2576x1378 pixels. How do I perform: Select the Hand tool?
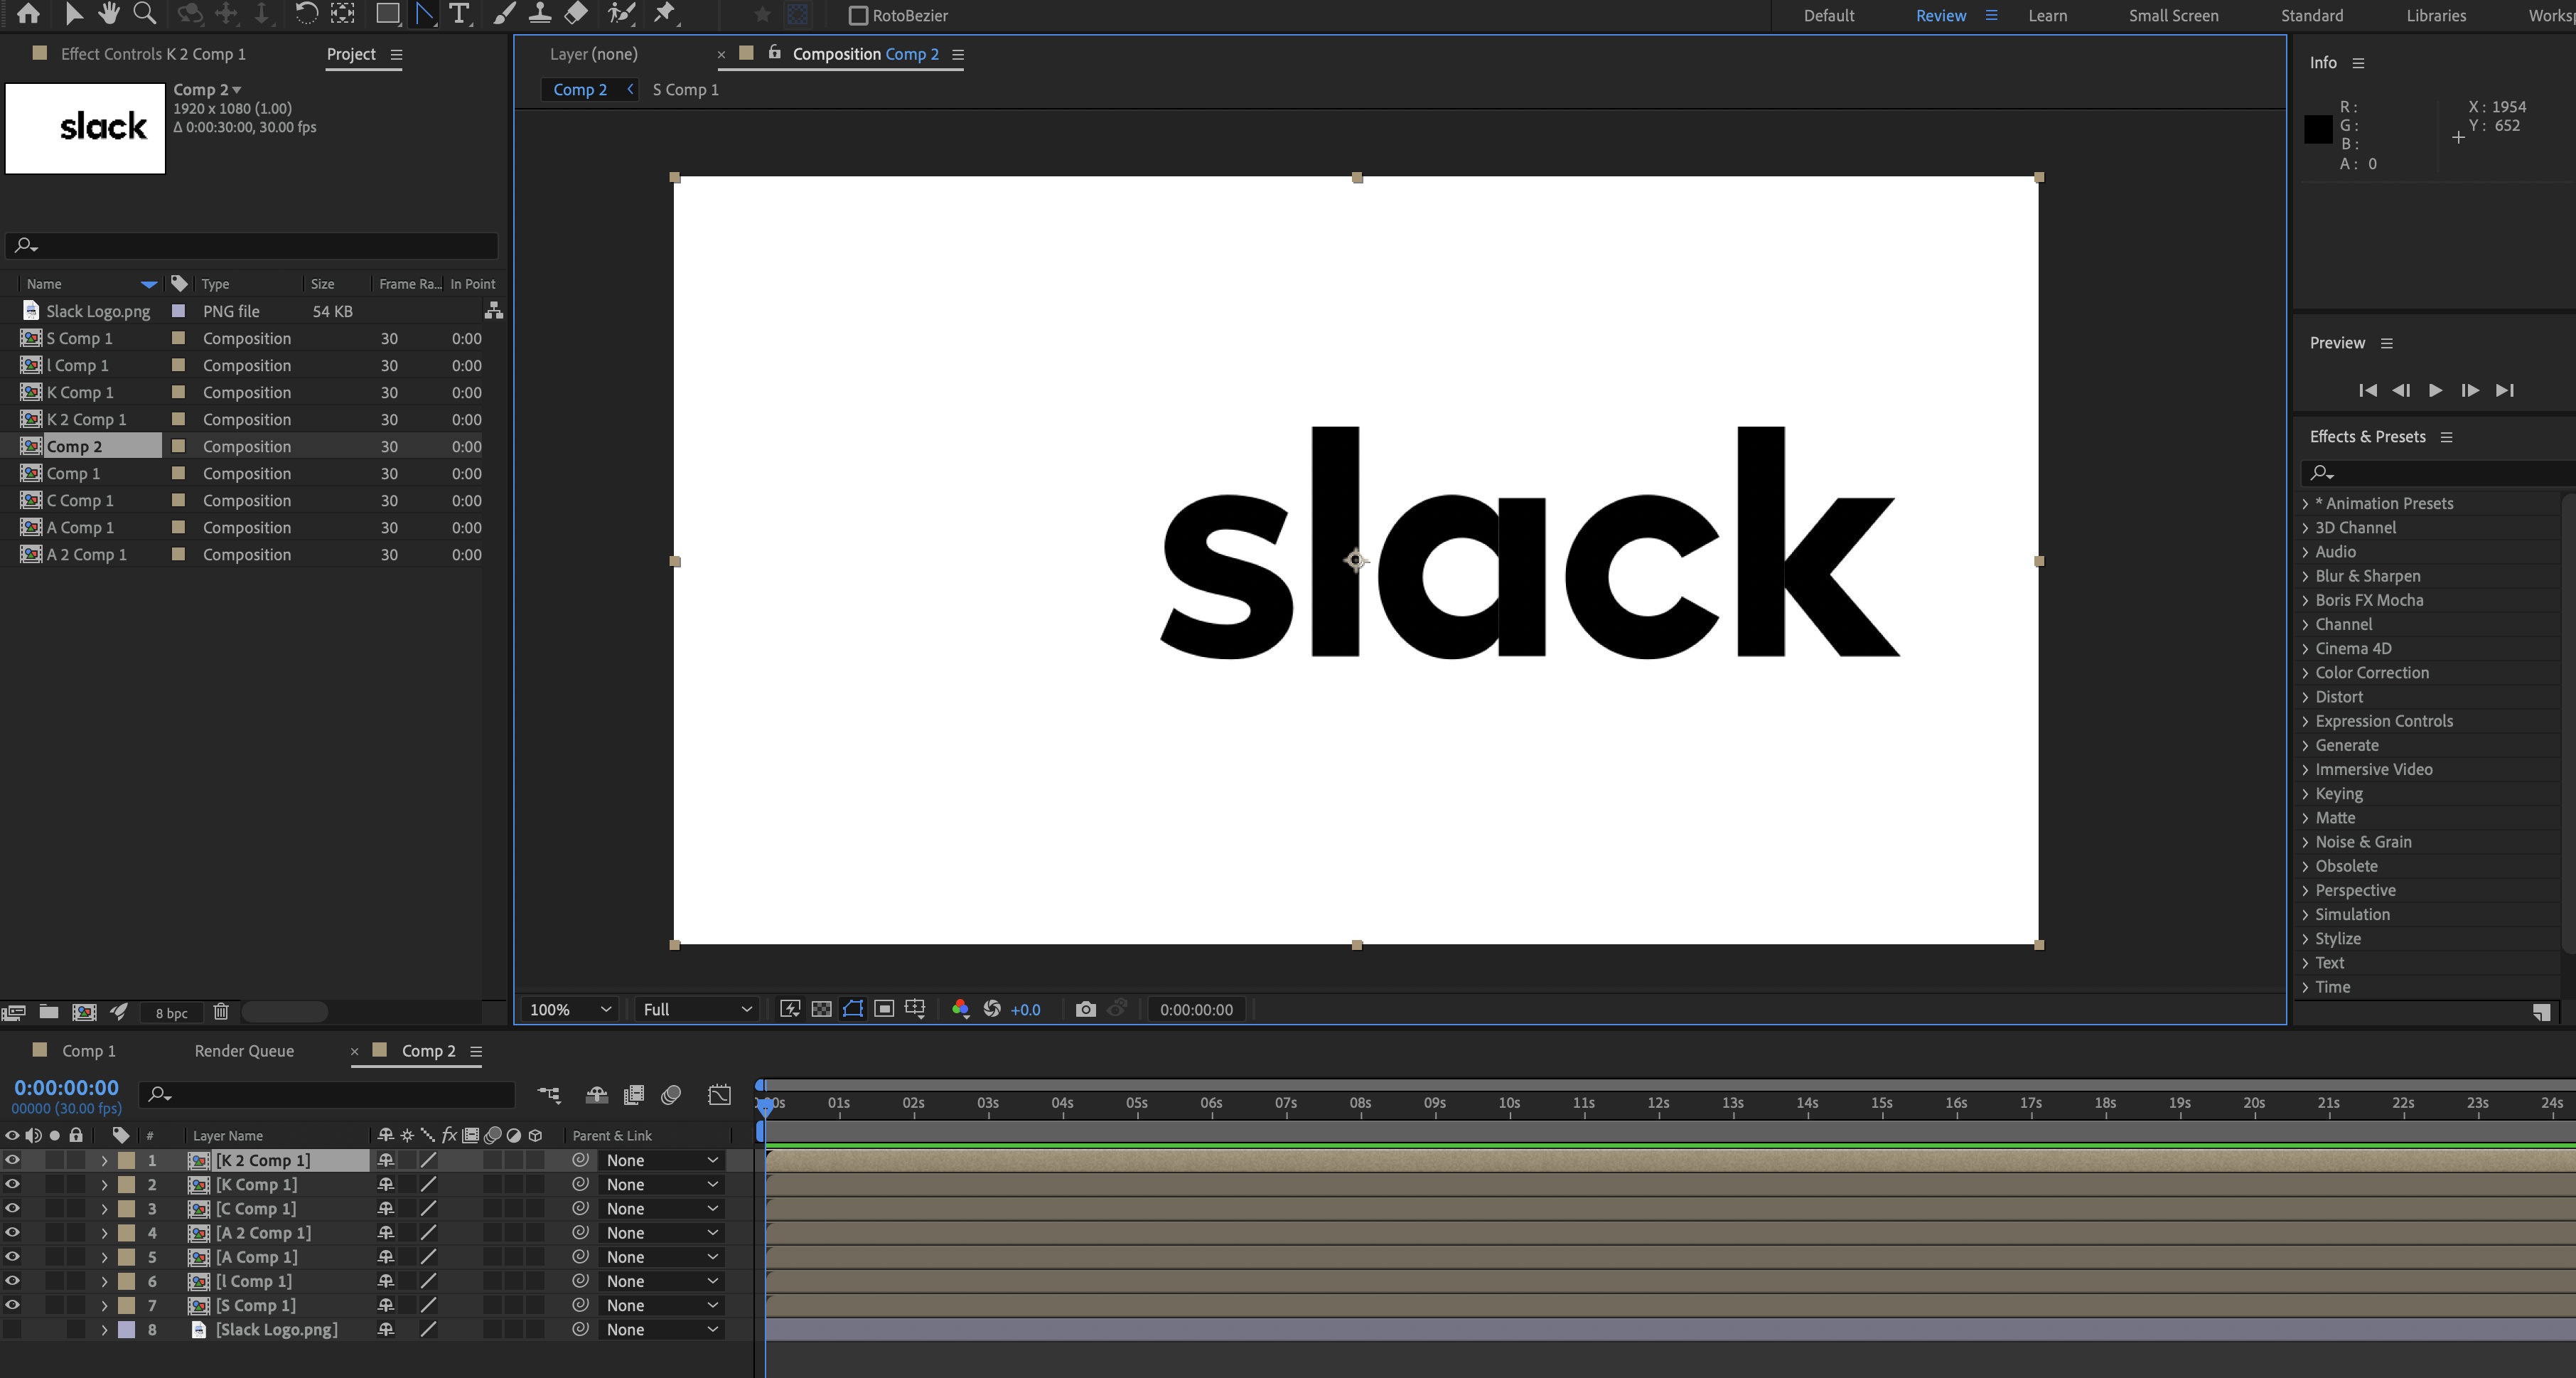click(109, 13)
